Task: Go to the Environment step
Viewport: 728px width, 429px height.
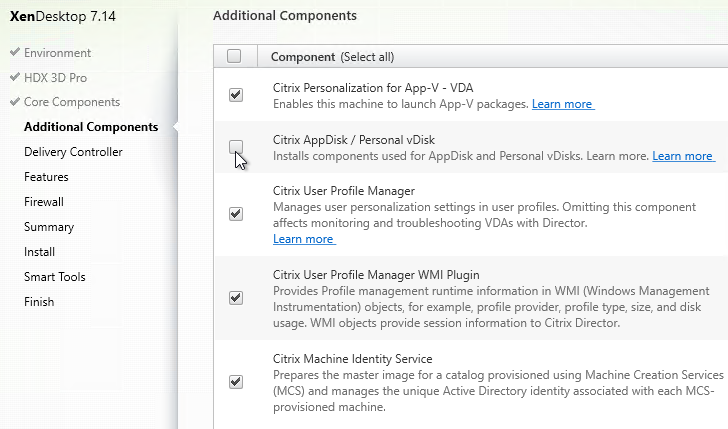Action: click(58, 53)
